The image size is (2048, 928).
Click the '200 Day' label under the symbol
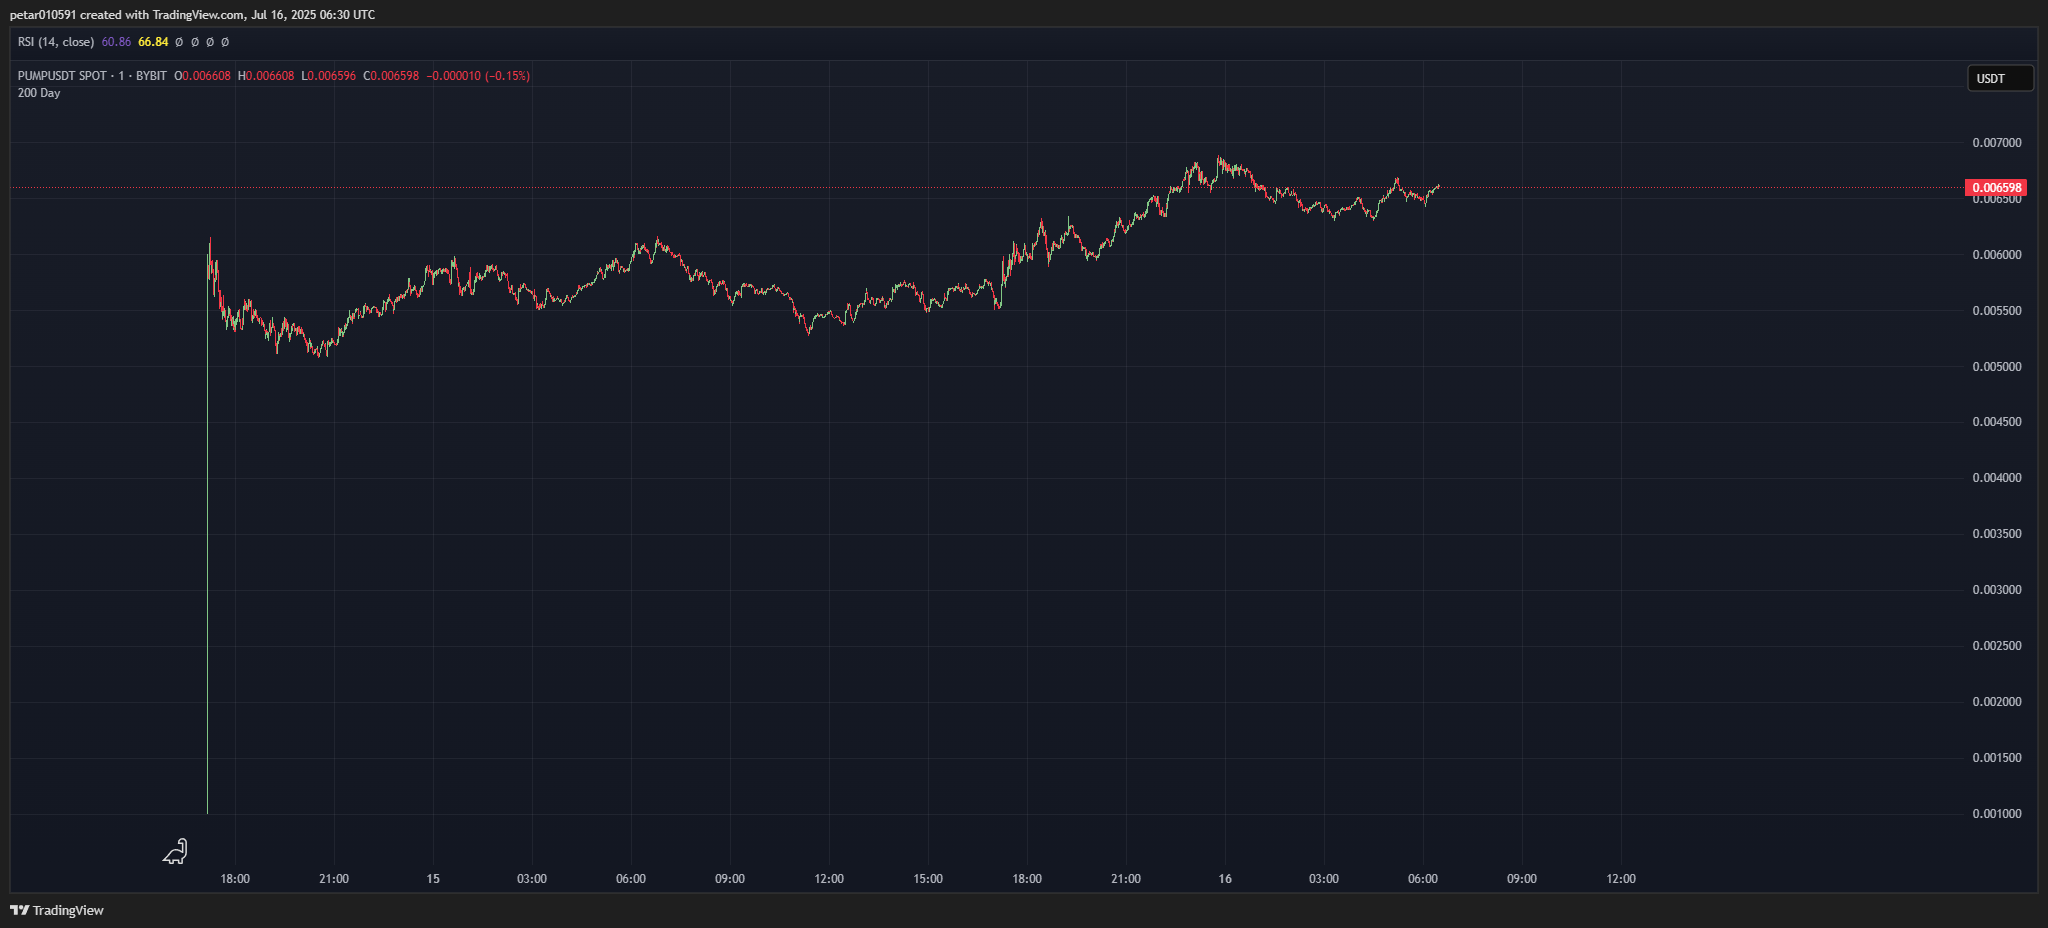[38, 93]
